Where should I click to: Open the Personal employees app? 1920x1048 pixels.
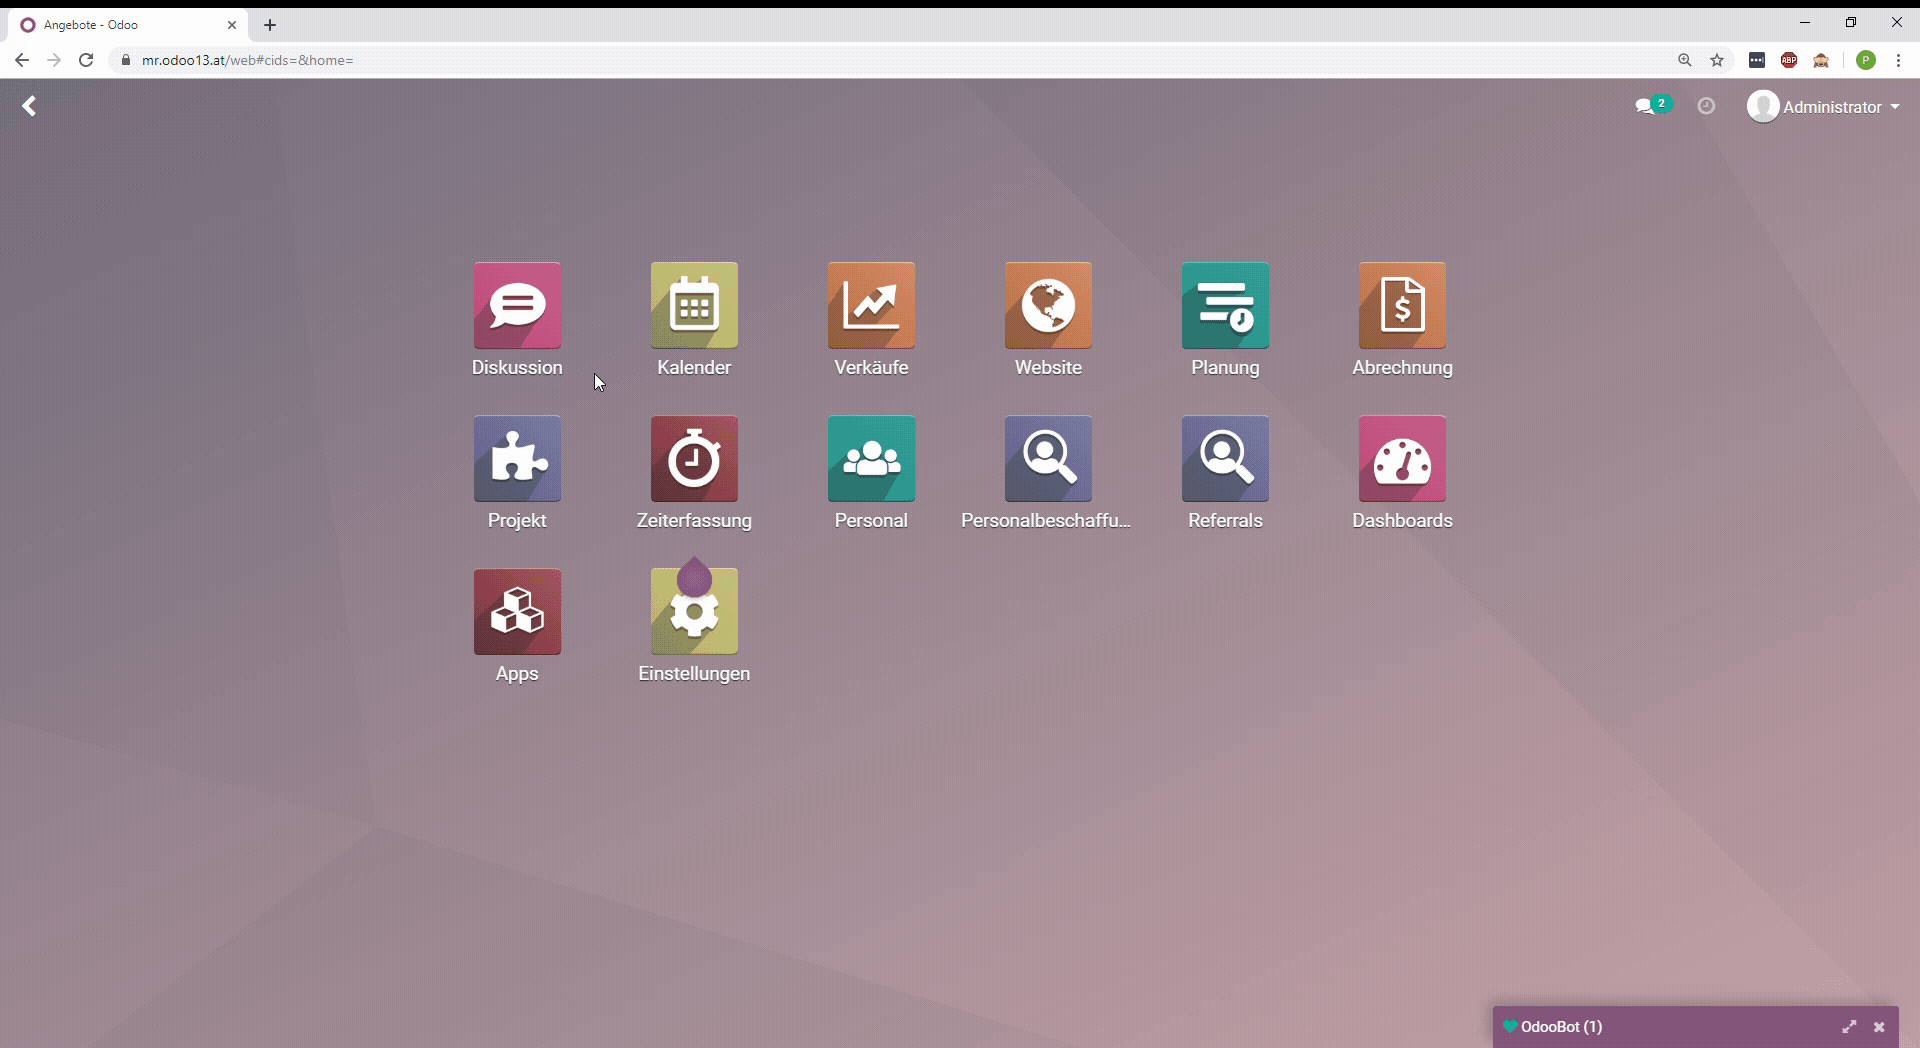[x=871, y=459]
